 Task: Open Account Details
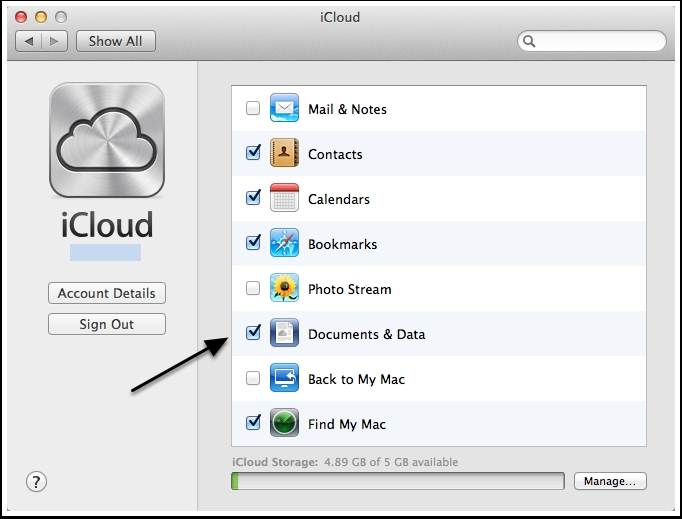[x=107, y=293]
